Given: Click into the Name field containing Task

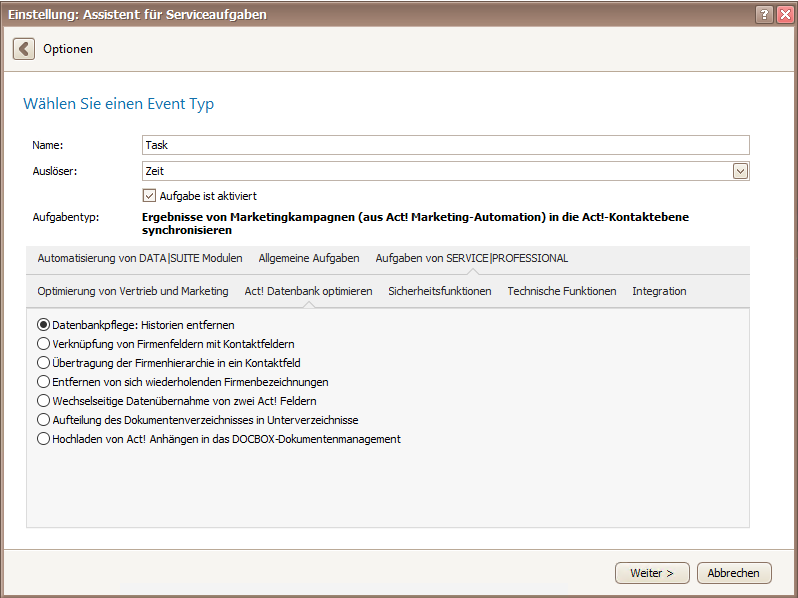Looking at the screenshot, I should (x=445, y=145).
